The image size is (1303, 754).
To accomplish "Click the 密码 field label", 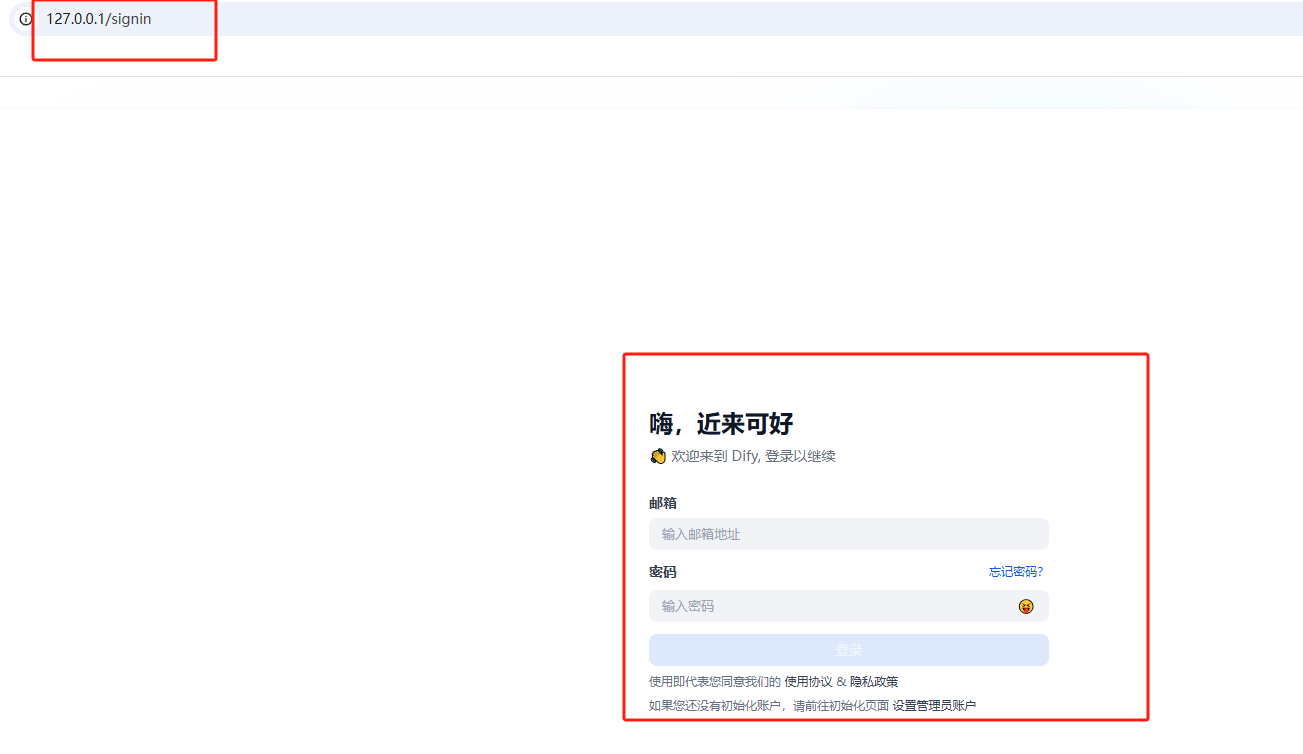I will coord(663,572).
